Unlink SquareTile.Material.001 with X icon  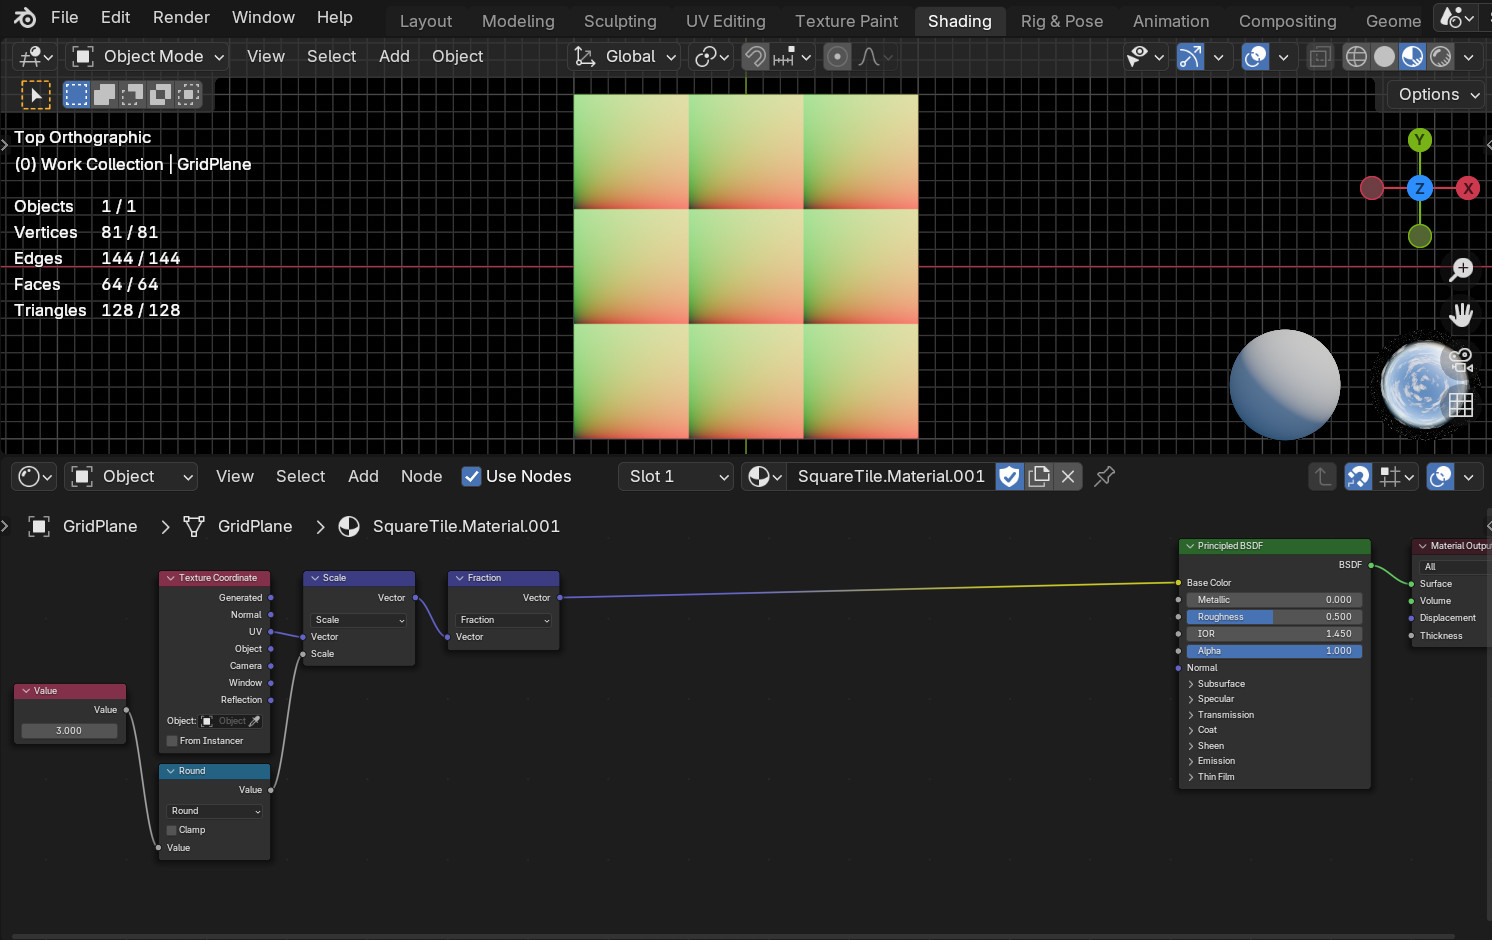coord(1068,477)
